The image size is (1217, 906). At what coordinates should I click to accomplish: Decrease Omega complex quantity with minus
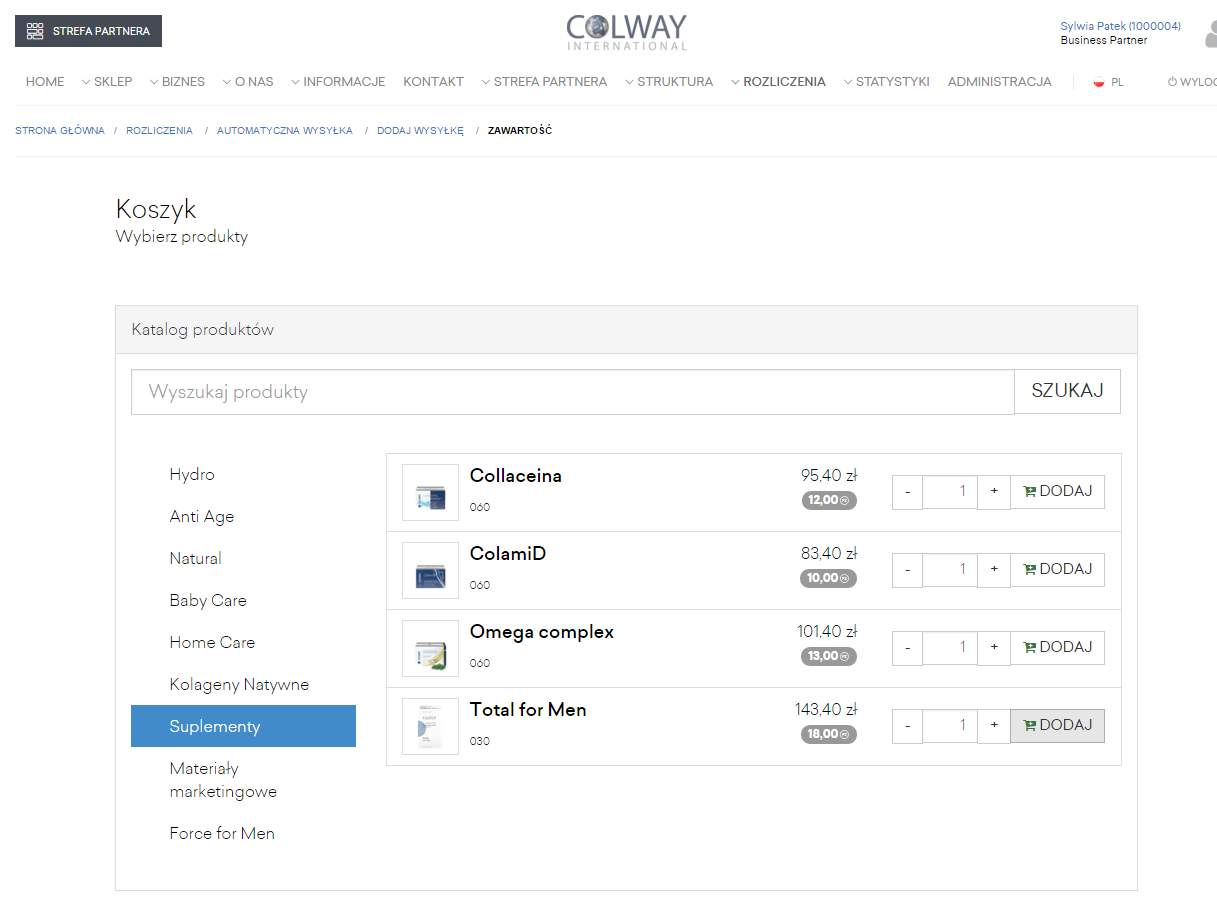pos(907,648)
